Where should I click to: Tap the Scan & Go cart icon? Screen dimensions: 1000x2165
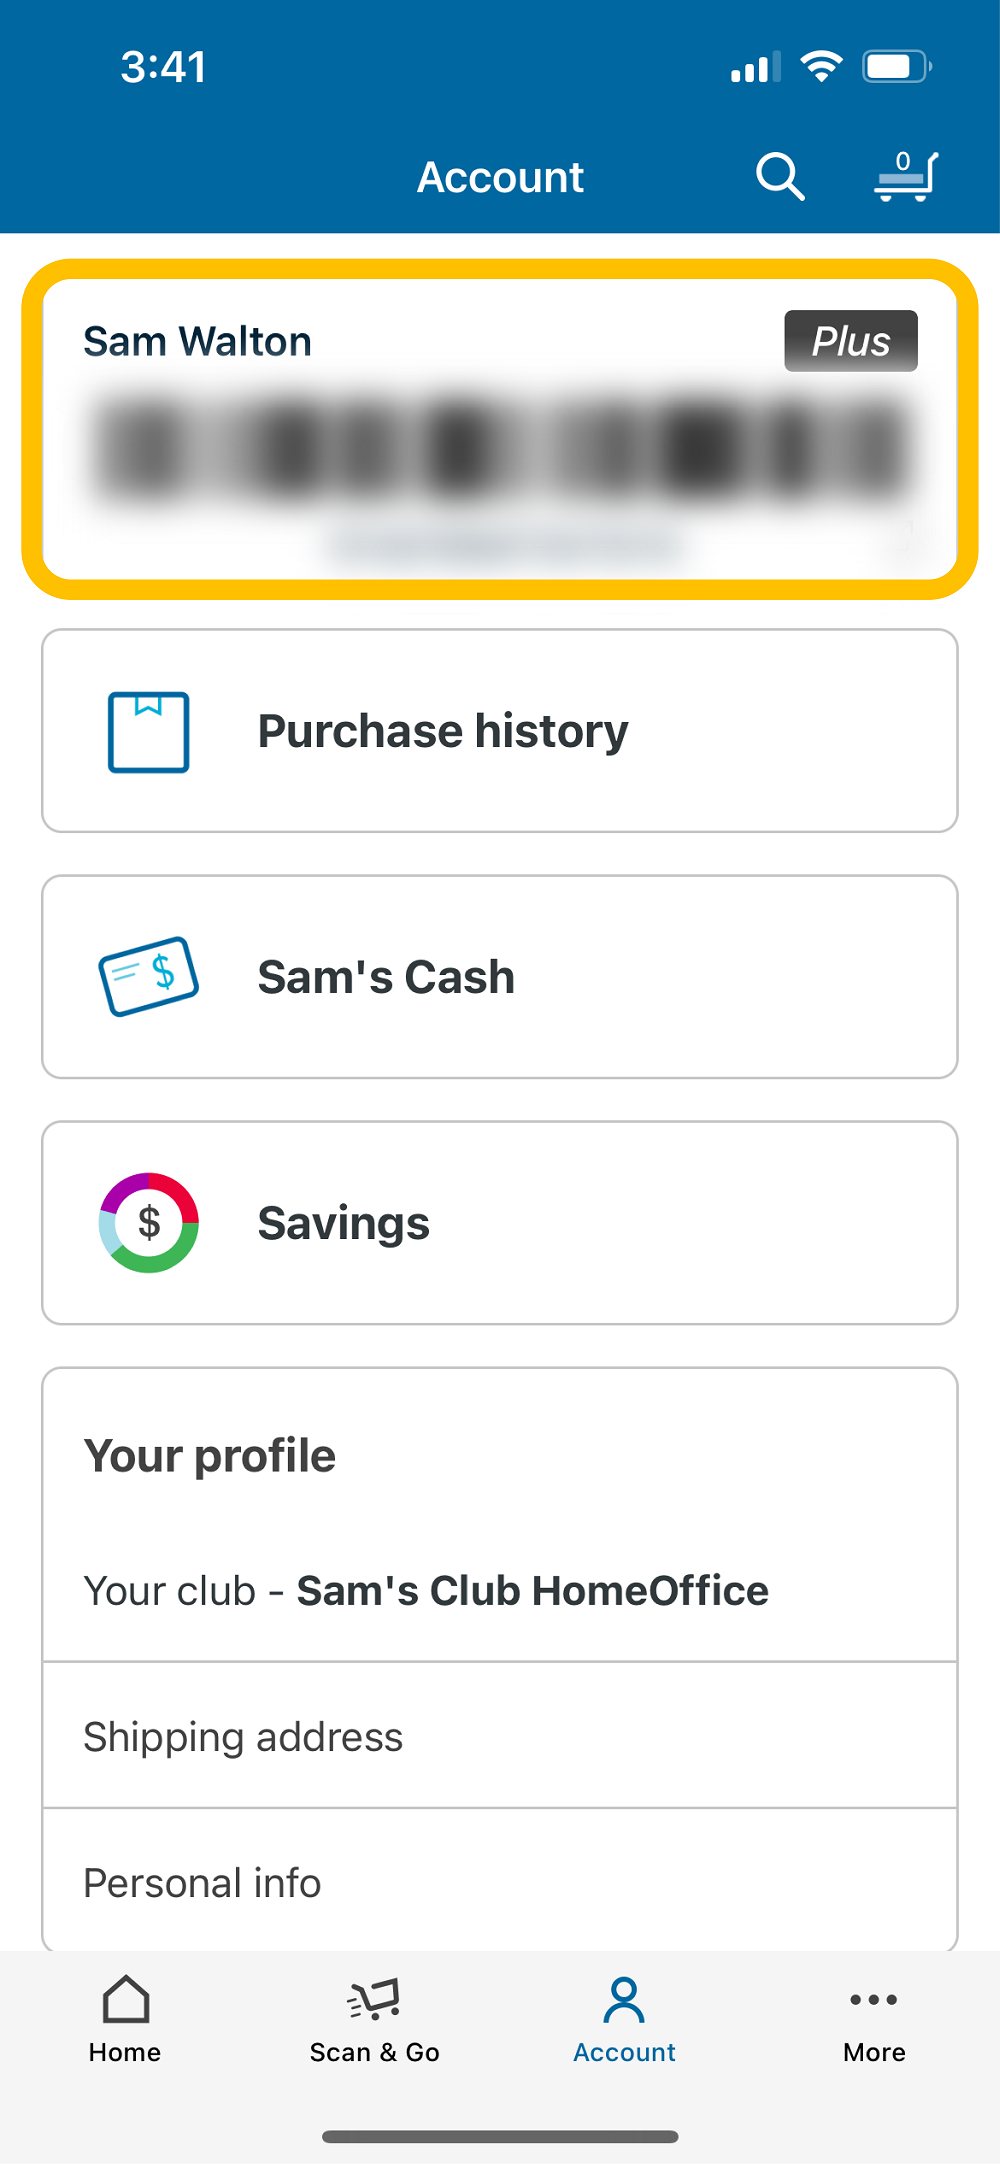point(374,1999)
